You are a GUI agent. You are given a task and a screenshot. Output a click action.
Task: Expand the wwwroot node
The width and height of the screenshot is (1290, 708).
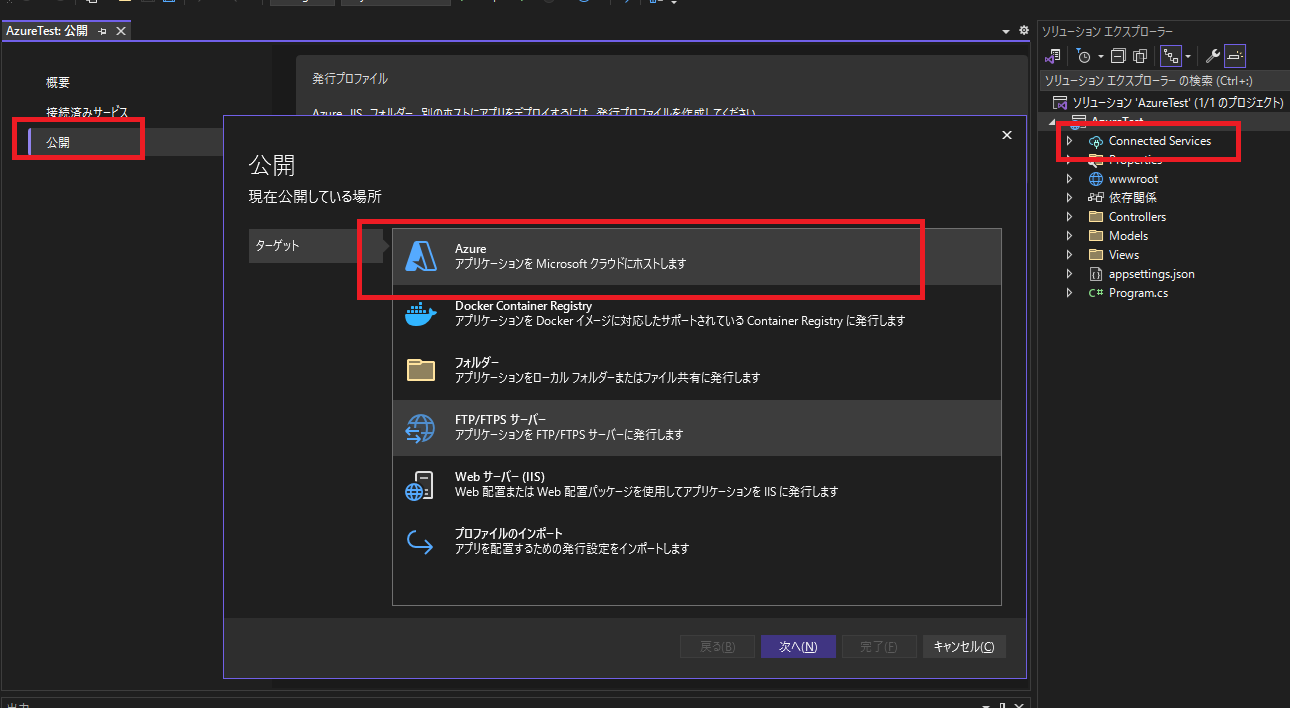coord(1069,179)
